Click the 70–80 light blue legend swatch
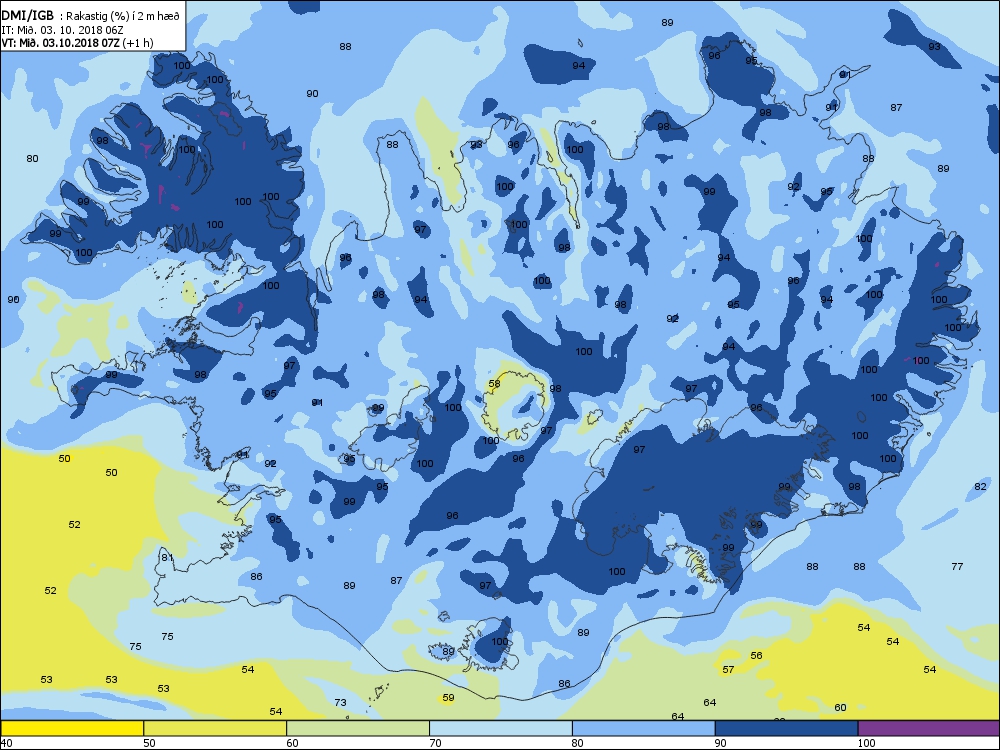The image size is (1000, 750). pyautogui.click(x=501, y=728)
